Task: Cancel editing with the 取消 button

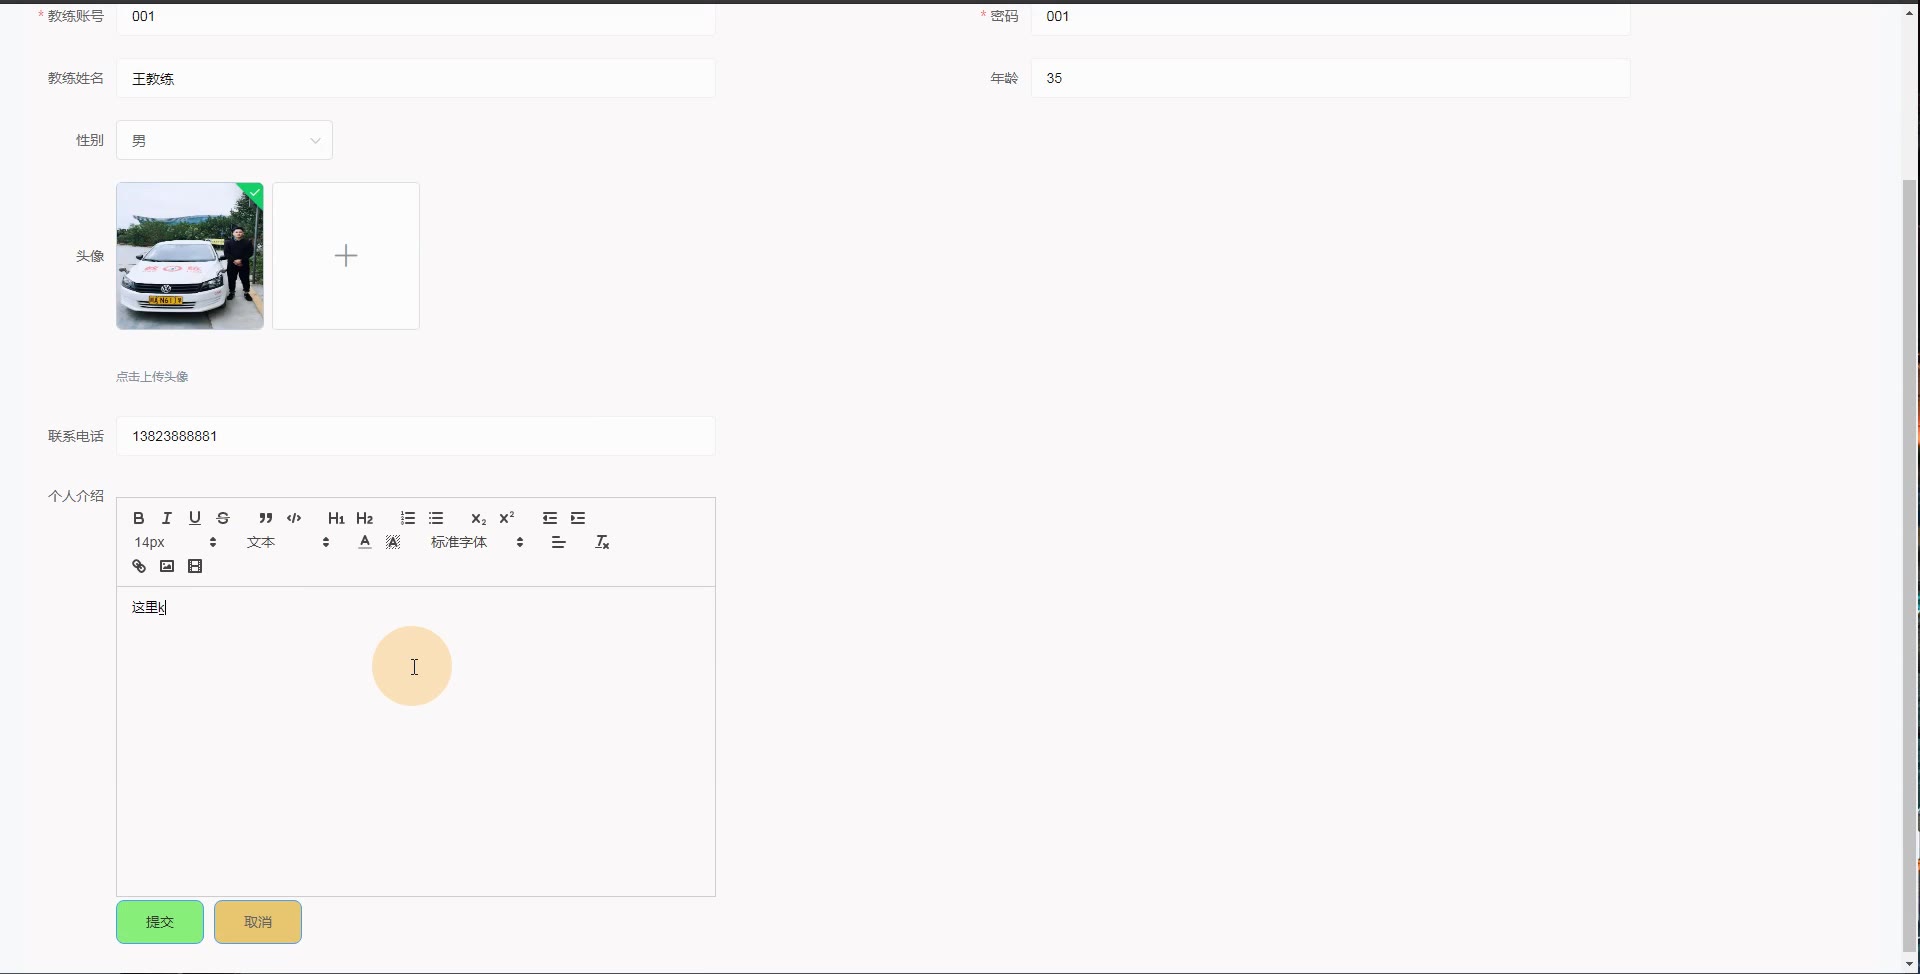Action: coord(258,922)
